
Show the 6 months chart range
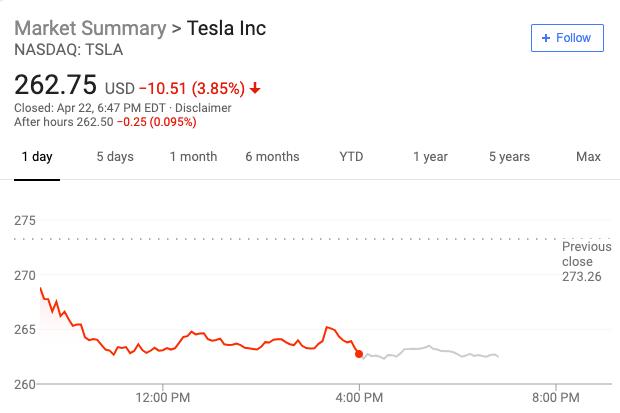pos(272,157)
